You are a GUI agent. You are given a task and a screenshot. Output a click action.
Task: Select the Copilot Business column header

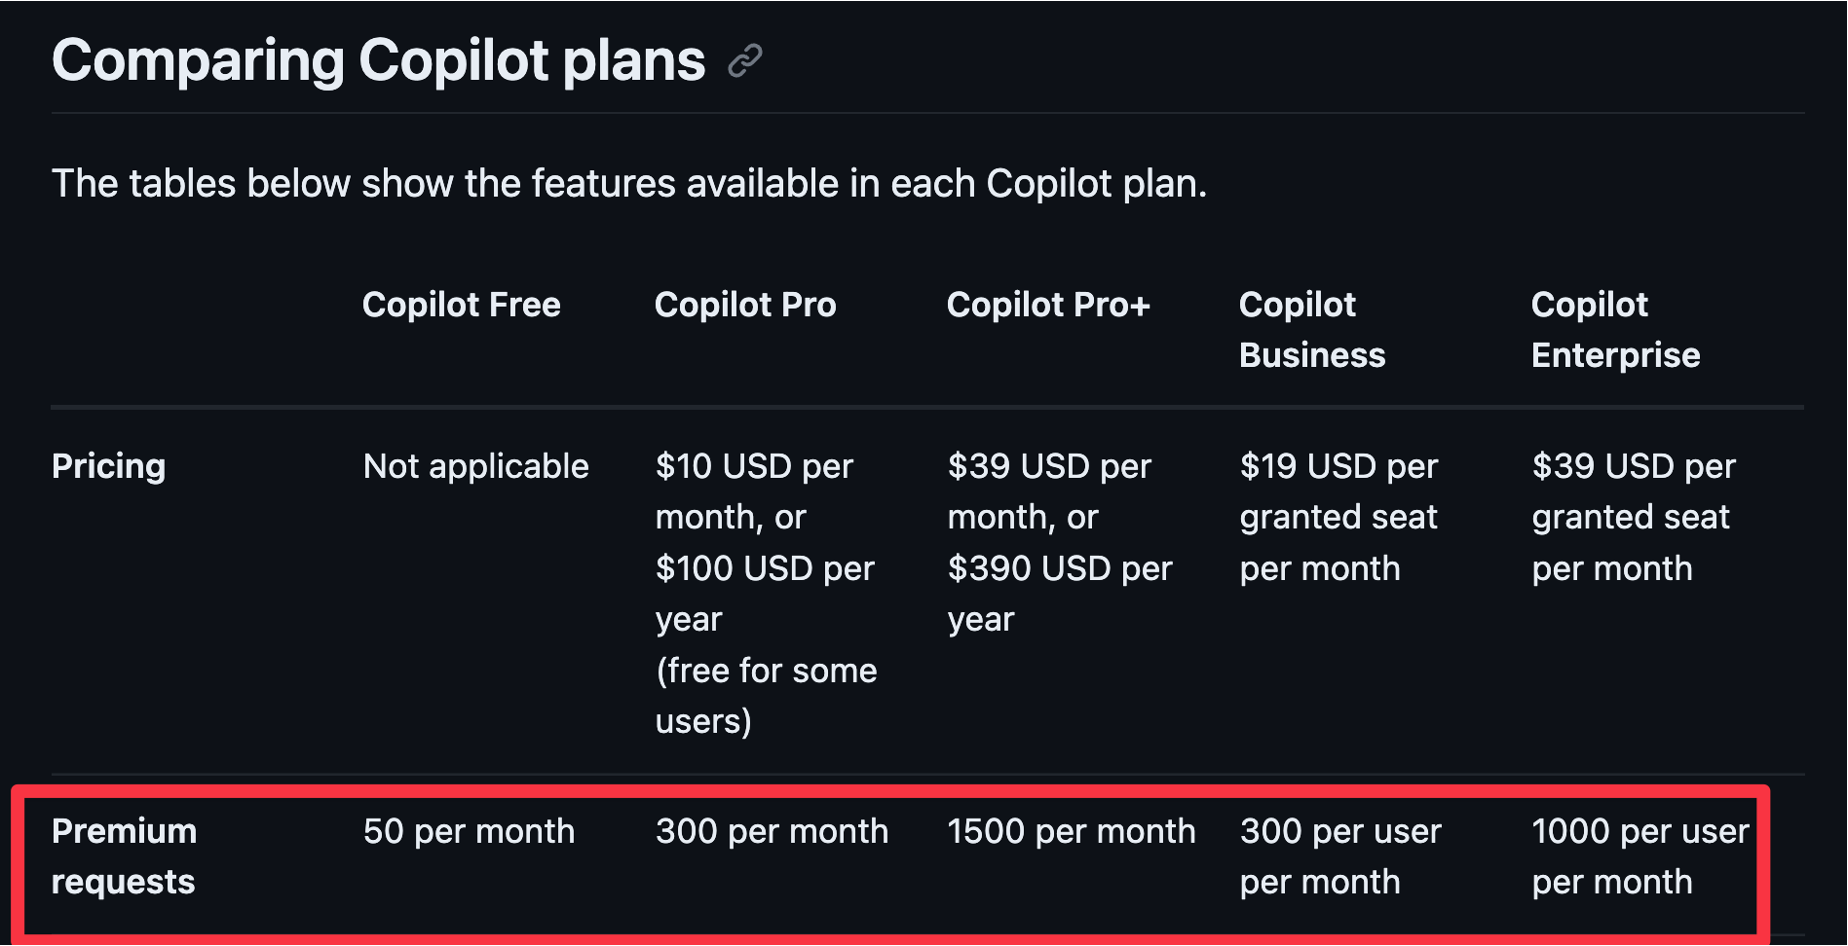(x=1312, y=330)
